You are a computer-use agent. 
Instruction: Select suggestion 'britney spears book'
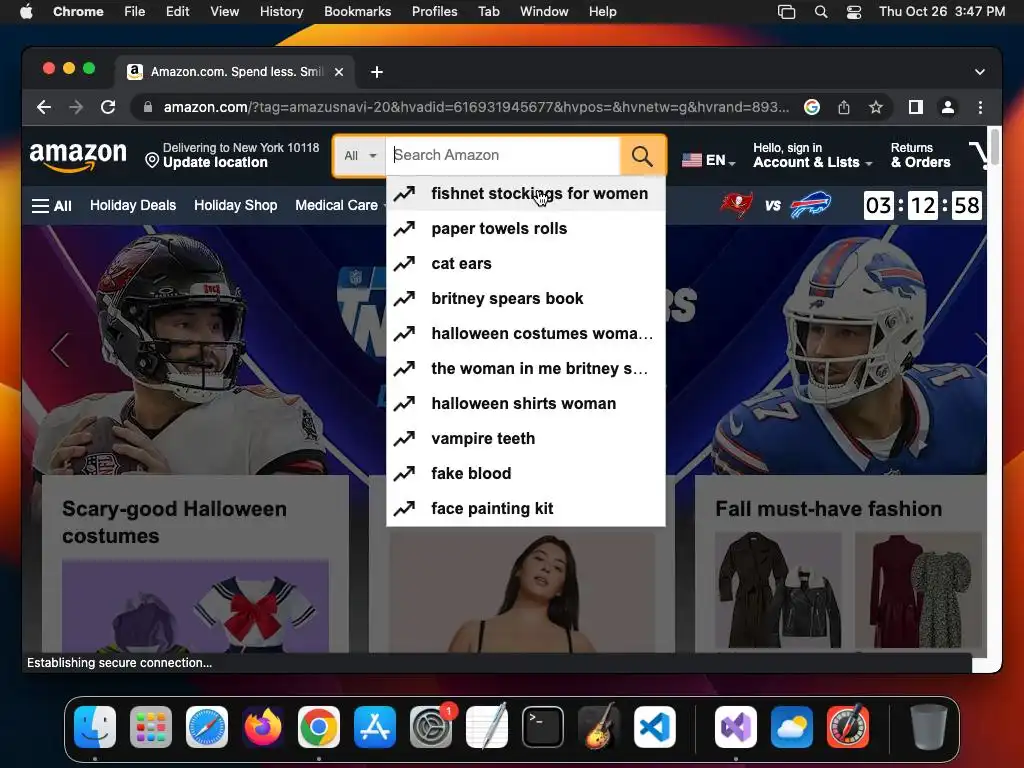pos(526,298)
